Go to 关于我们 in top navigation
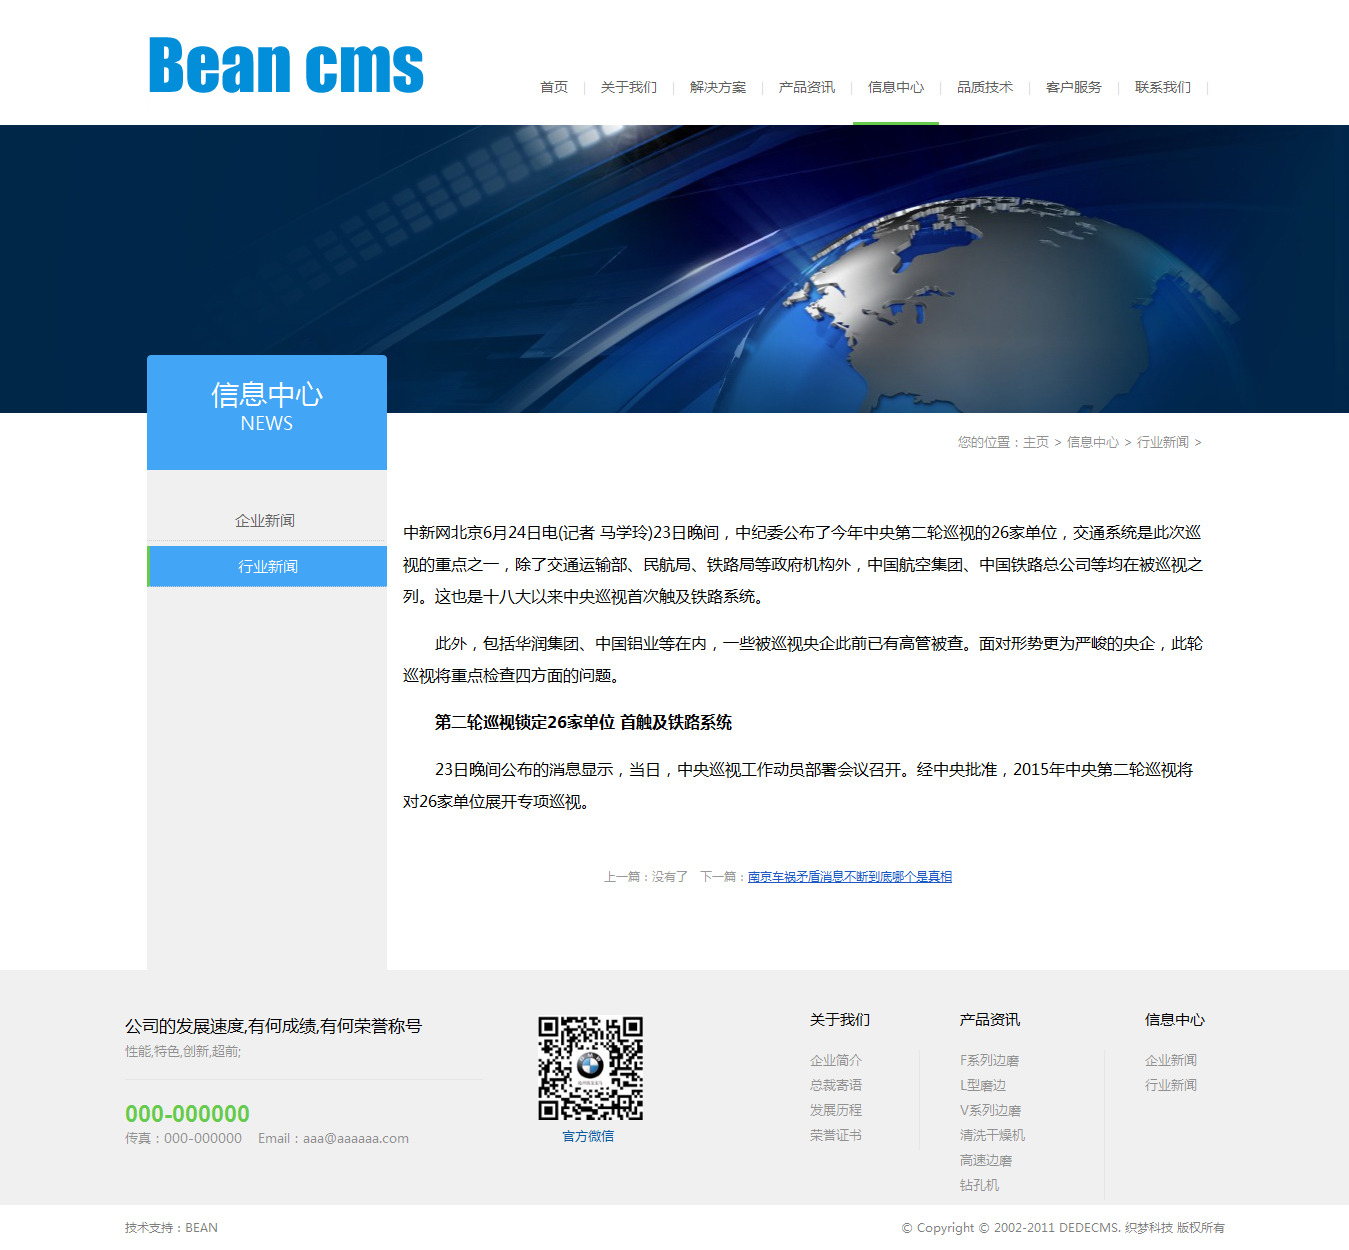The width and height of the screenshot is (1349, 1250). [x=629, y=88]
